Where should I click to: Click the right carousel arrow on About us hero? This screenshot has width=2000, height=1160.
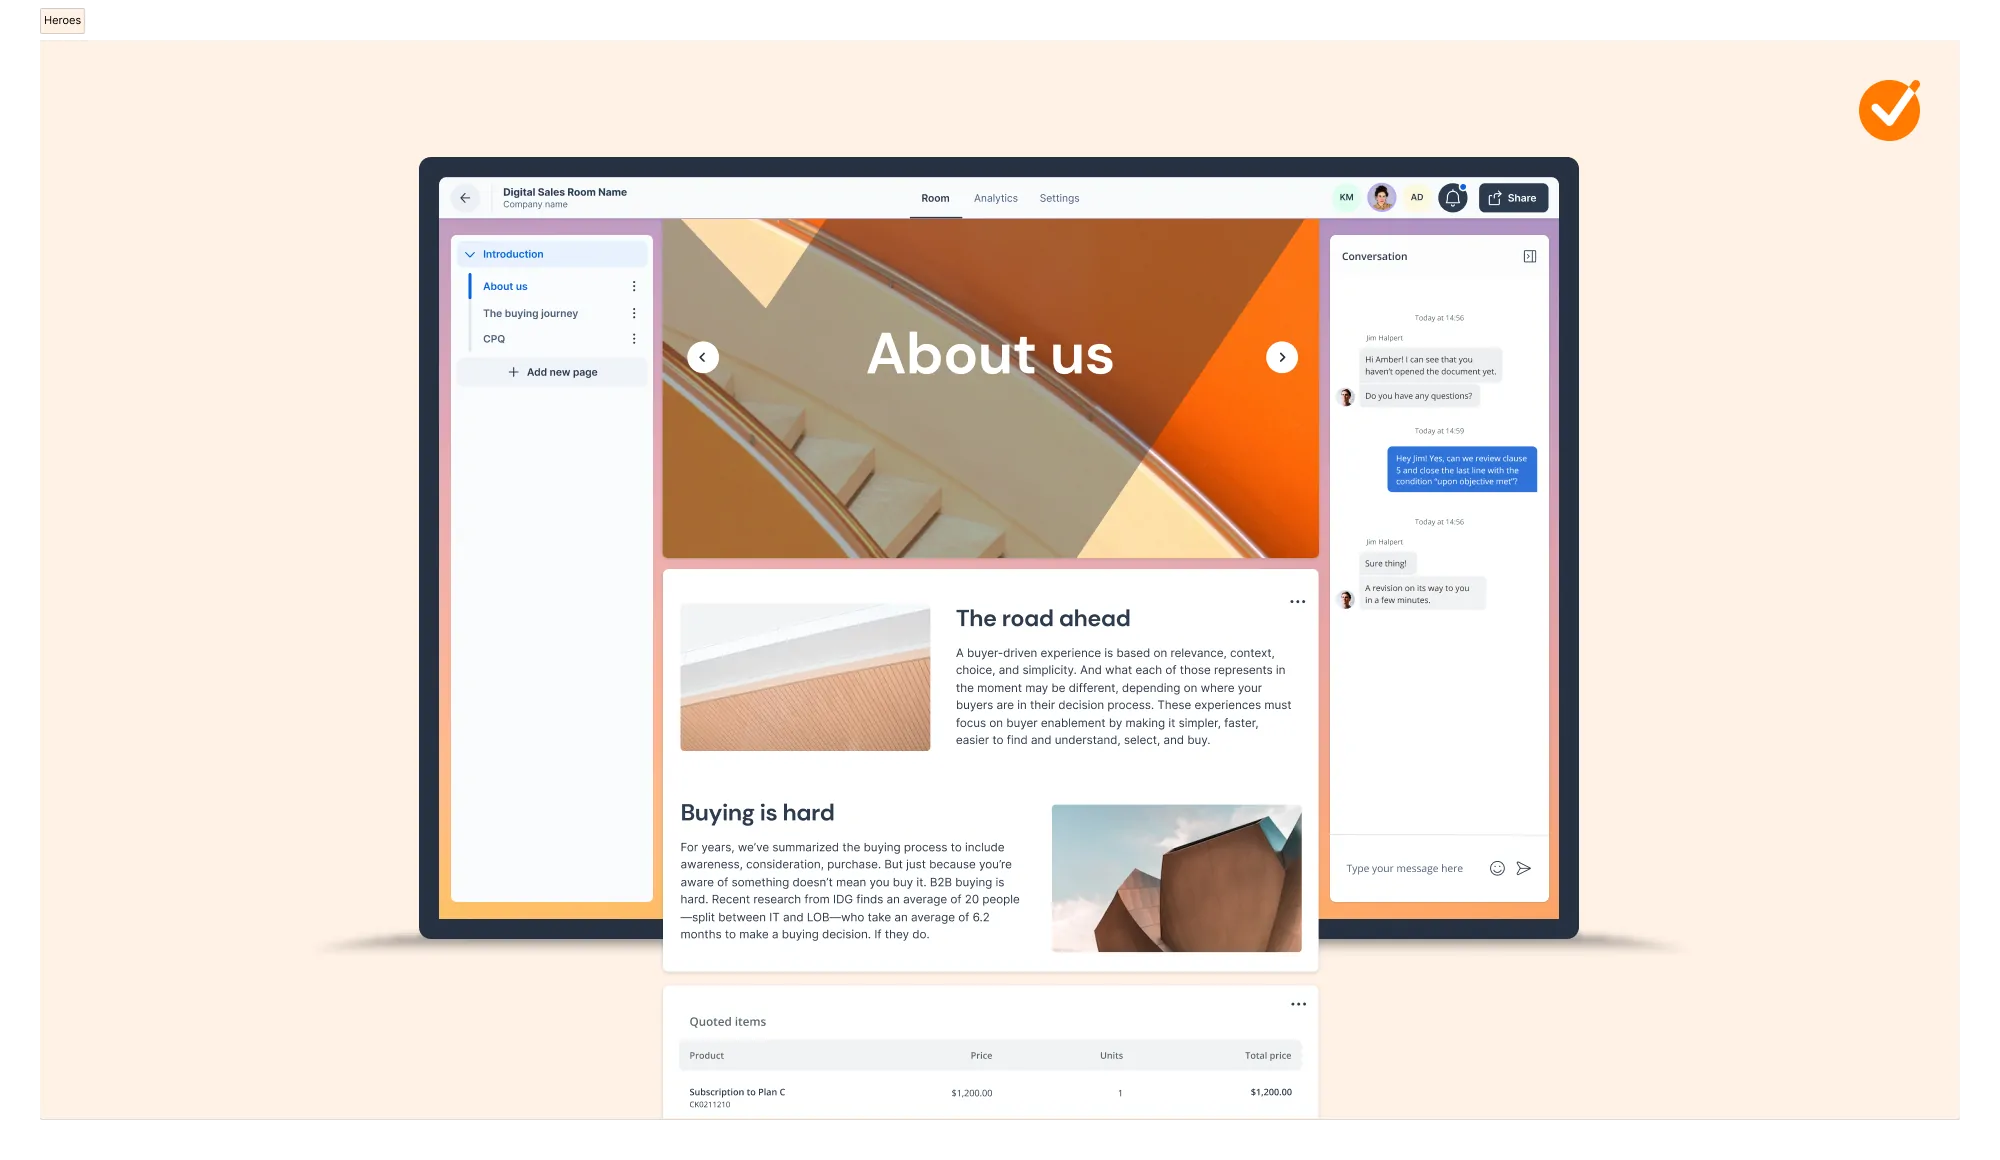point(1280,356)
